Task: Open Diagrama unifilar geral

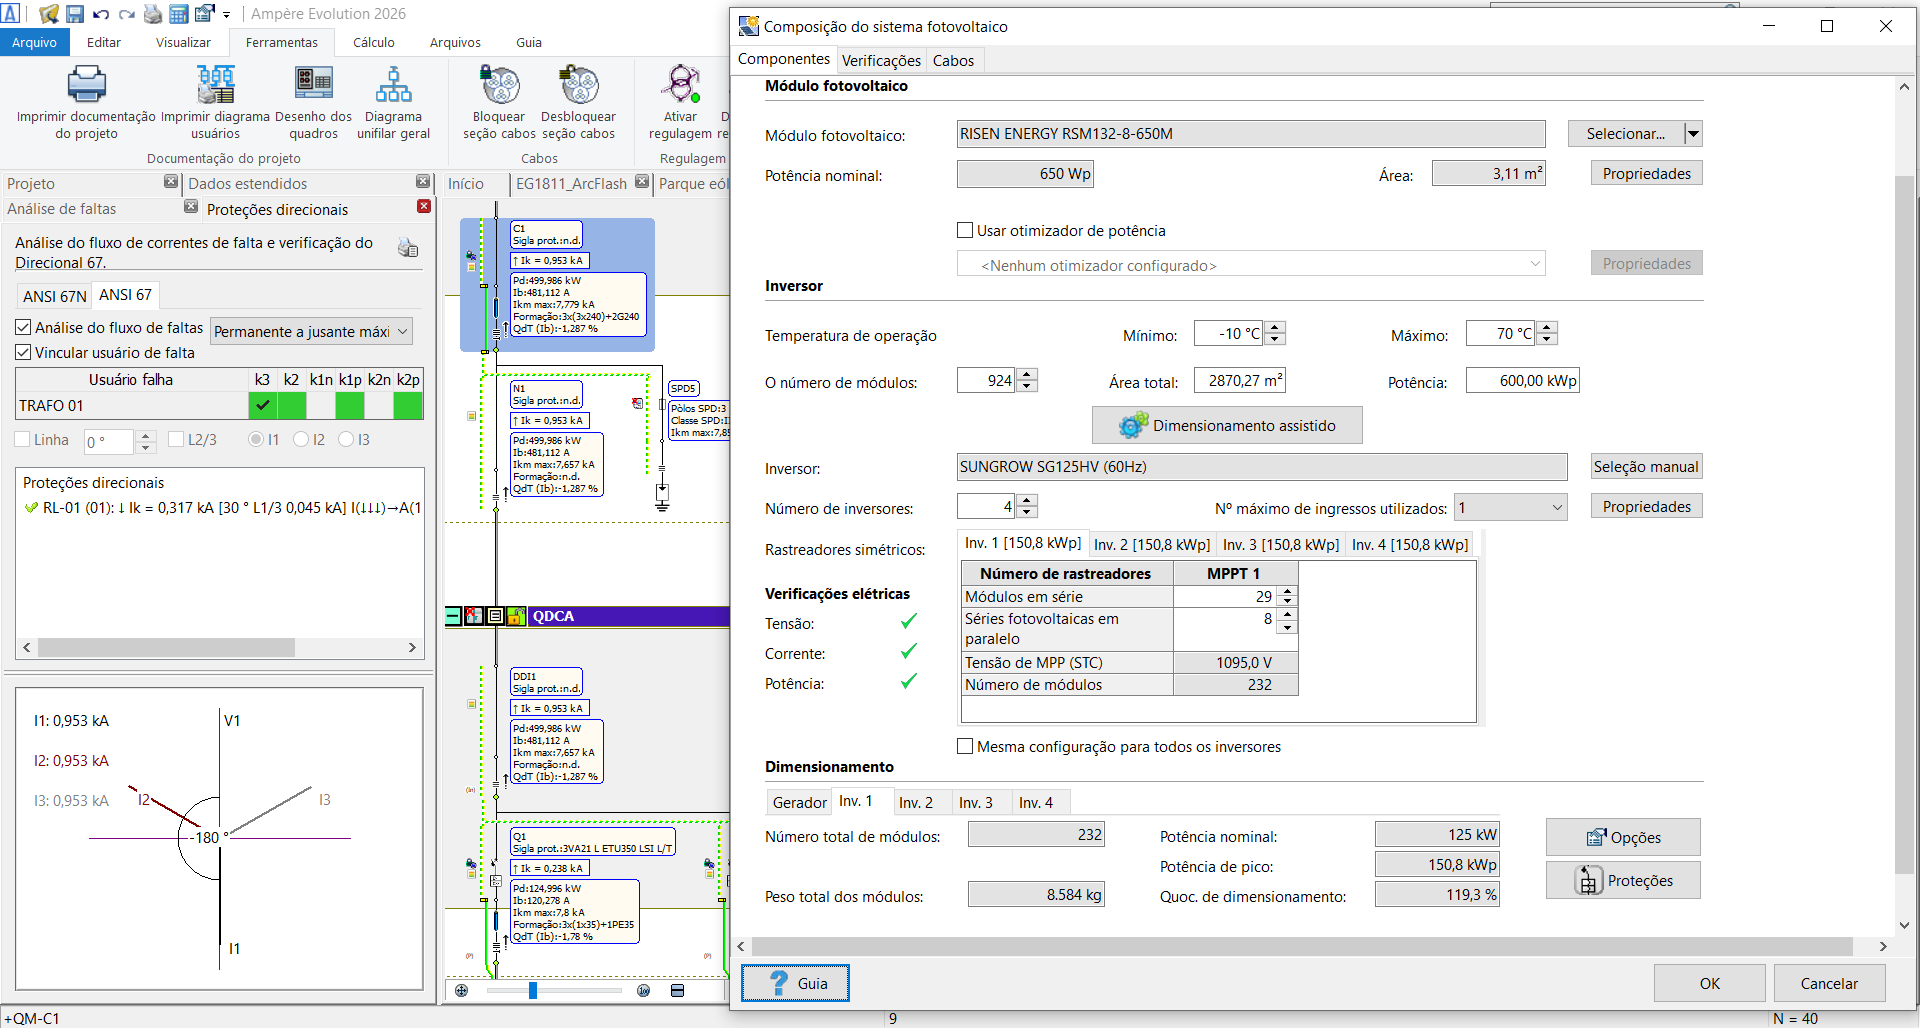Action: 393,85
